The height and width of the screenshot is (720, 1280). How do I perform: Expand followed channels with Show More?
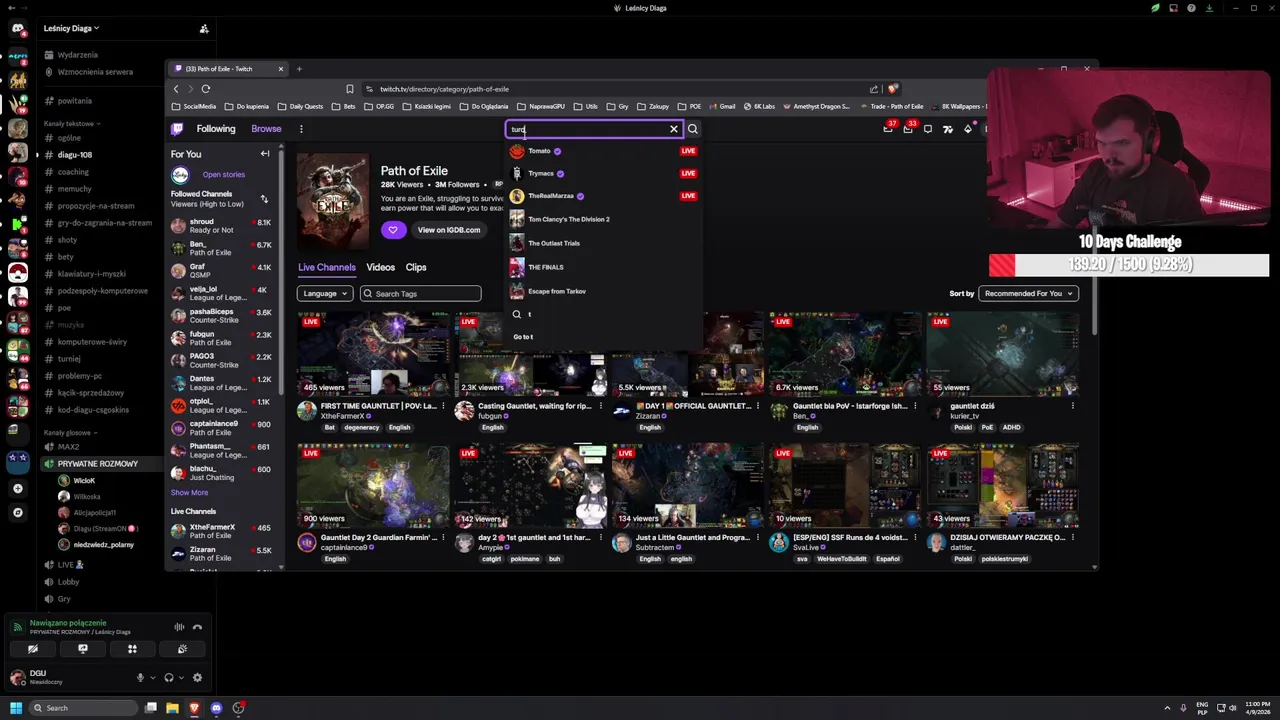coord(189,492)
